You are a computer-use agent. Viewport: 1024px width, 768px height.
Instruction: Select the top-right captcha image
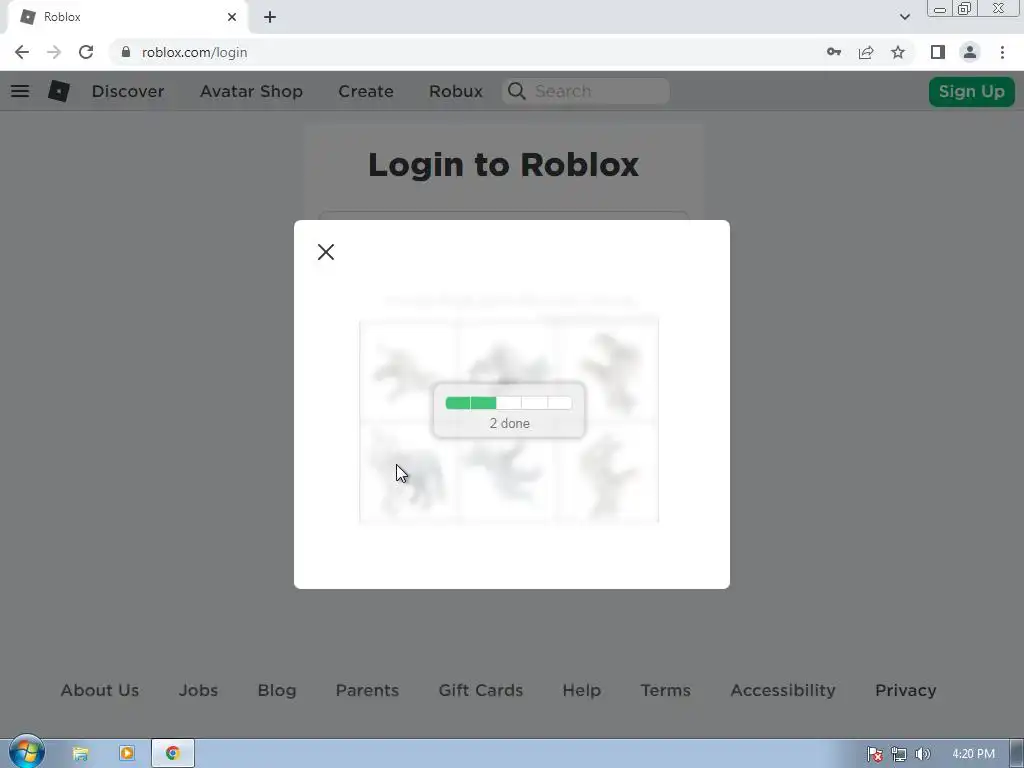pos(608,371)
